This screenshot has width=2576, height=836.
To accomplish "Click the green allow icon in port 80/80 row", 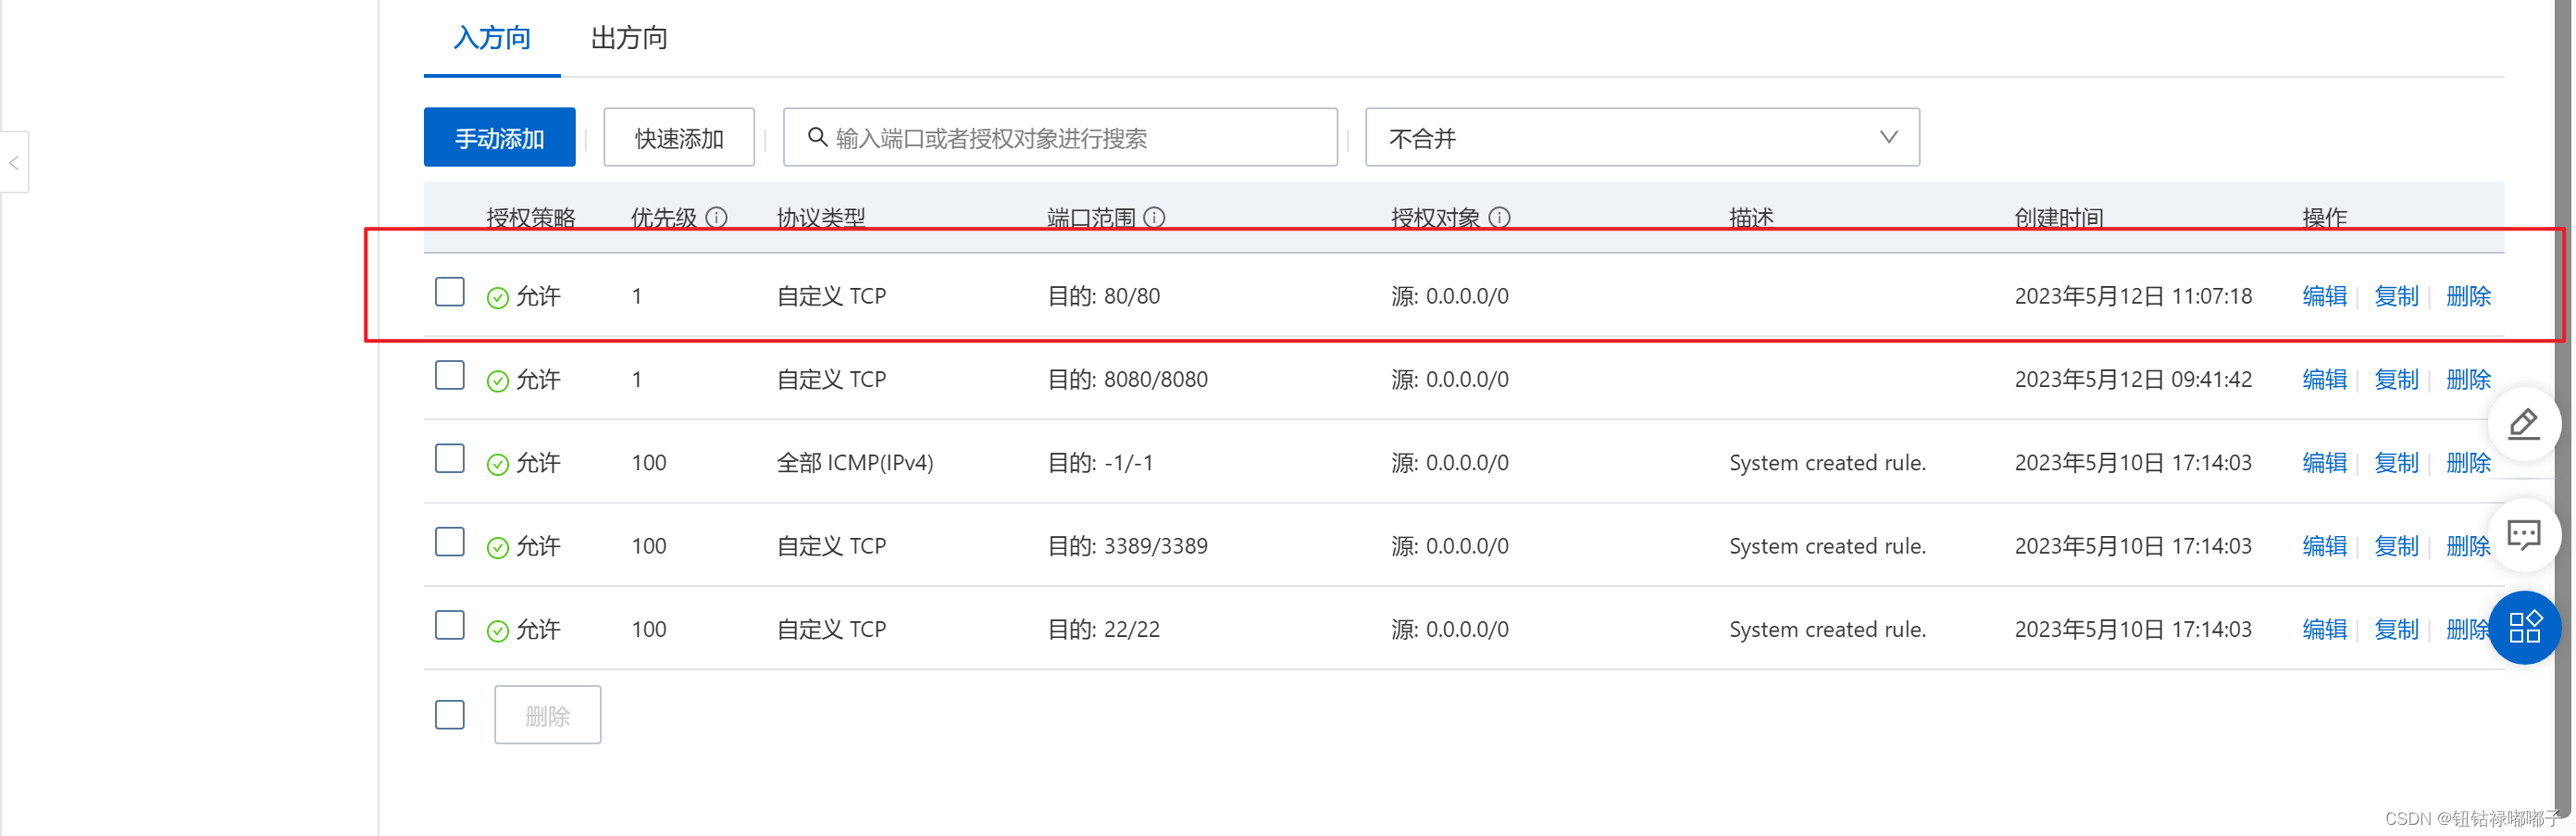I will tap(497, 297).
